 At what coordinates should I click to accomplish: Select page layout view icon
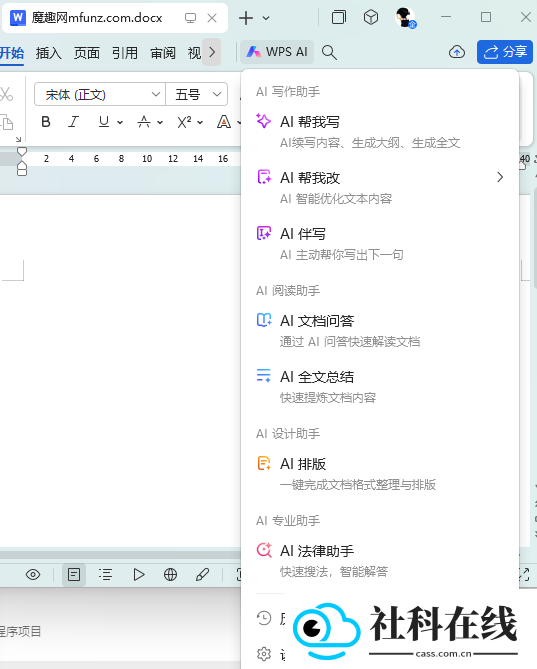[x=74, y=575]
